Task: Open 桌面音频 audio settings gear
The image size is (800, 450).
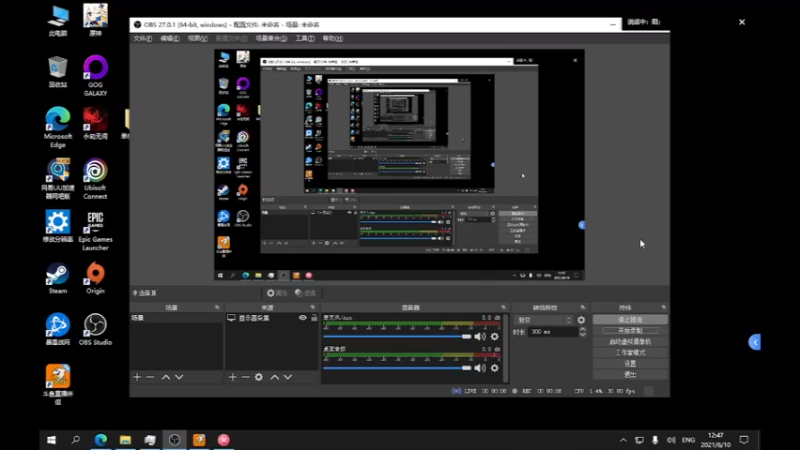Action: coord(494,368)
